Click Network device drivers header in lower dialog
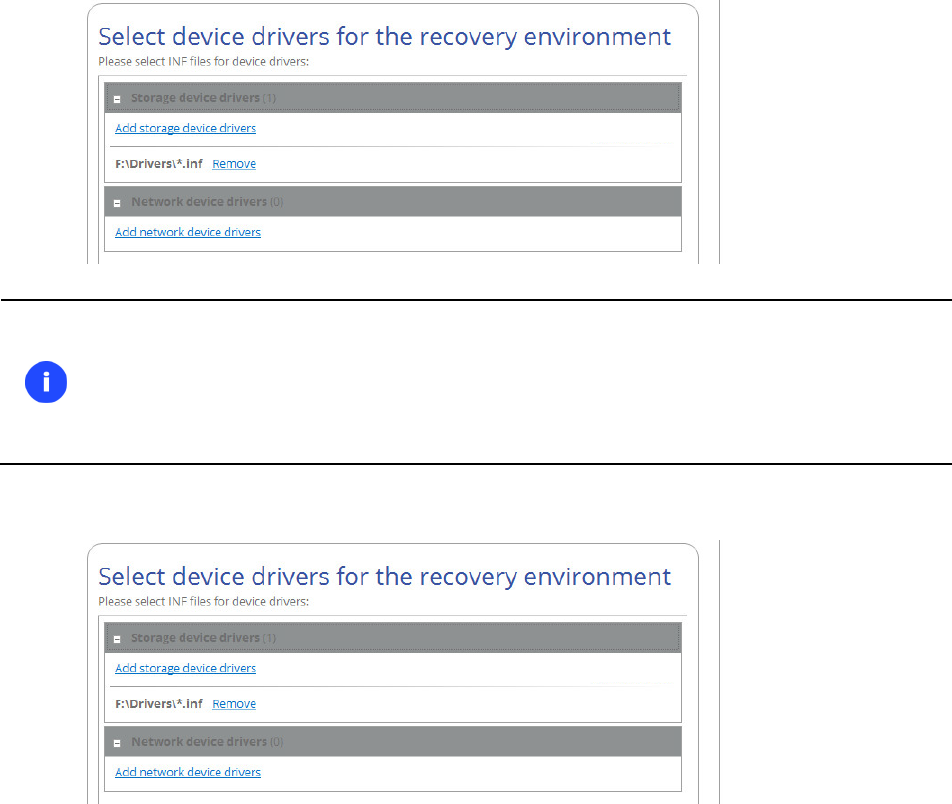The width and height of the screenshot is (952, 804). tap(199, 742)
